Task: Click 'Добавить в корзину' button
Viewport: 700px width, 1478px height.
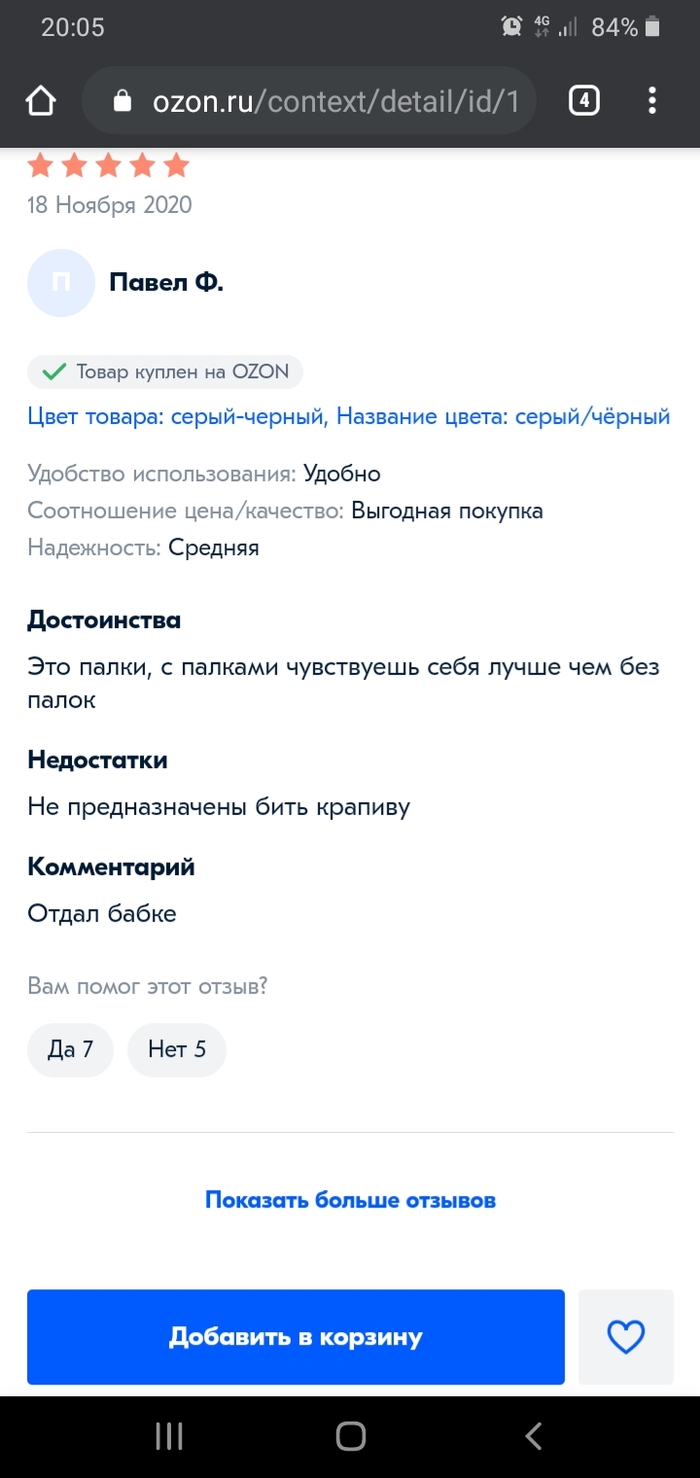Action: point(296,1337)
